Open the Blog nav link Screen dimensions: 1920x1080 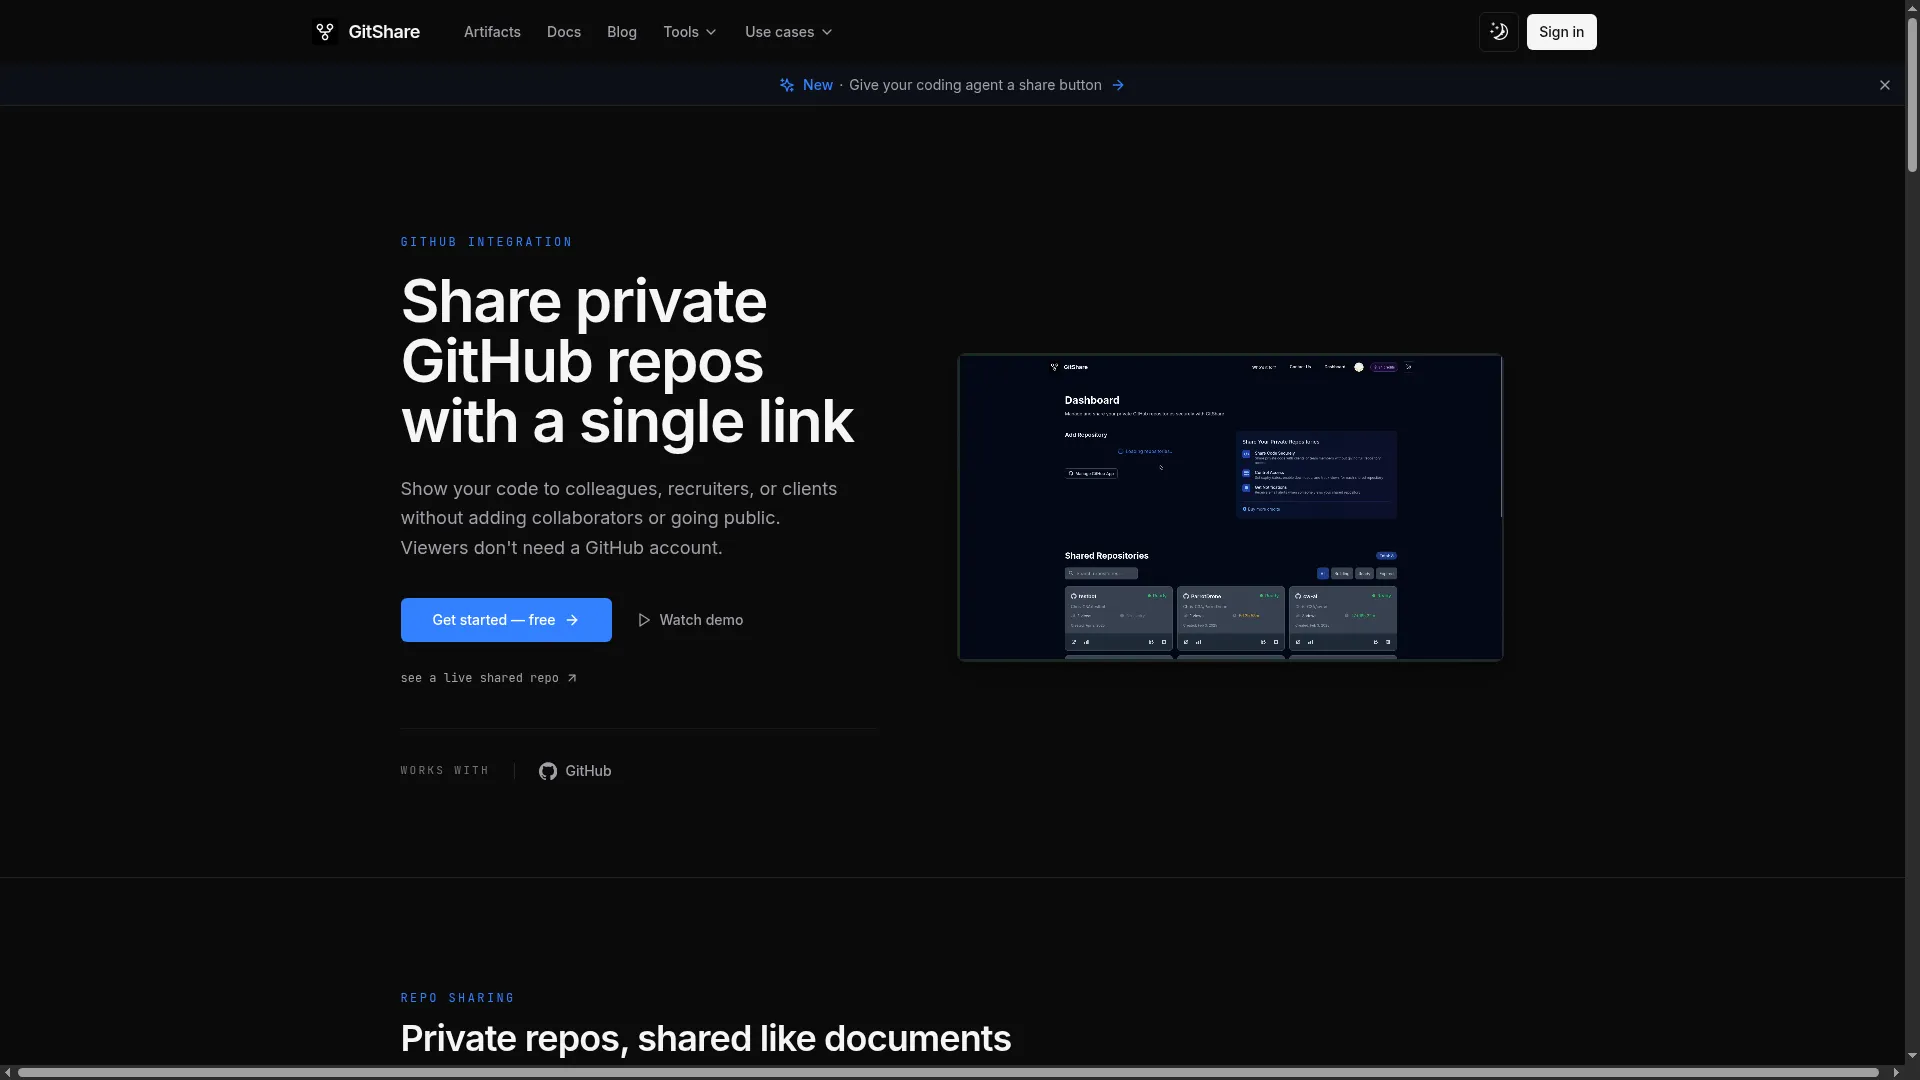coord(622,32)
